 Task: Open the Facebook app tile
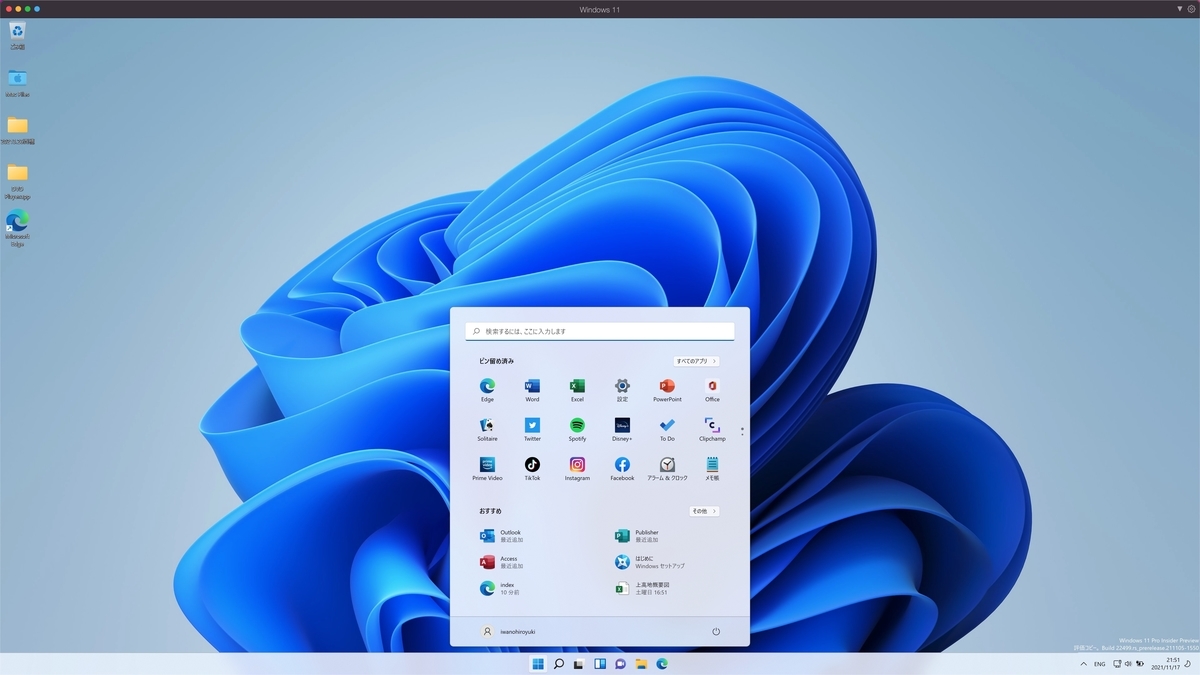point(622,469)
